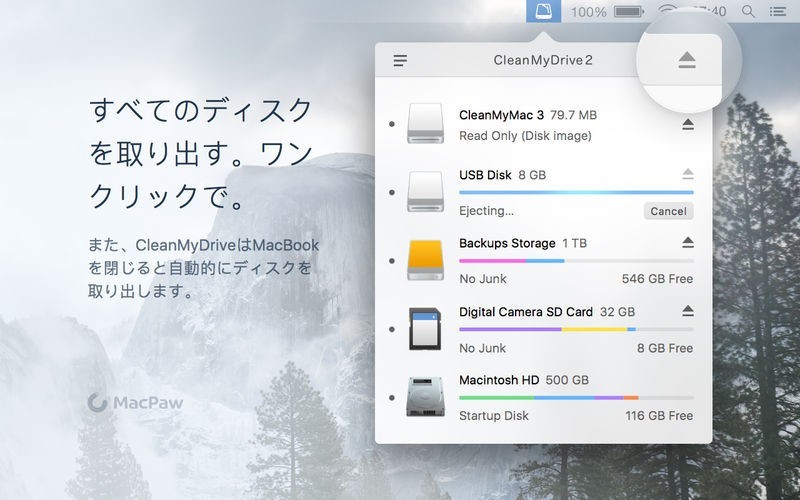Eject the Backups Storage drive
This screenshot has height=500, width=800.
687,243
